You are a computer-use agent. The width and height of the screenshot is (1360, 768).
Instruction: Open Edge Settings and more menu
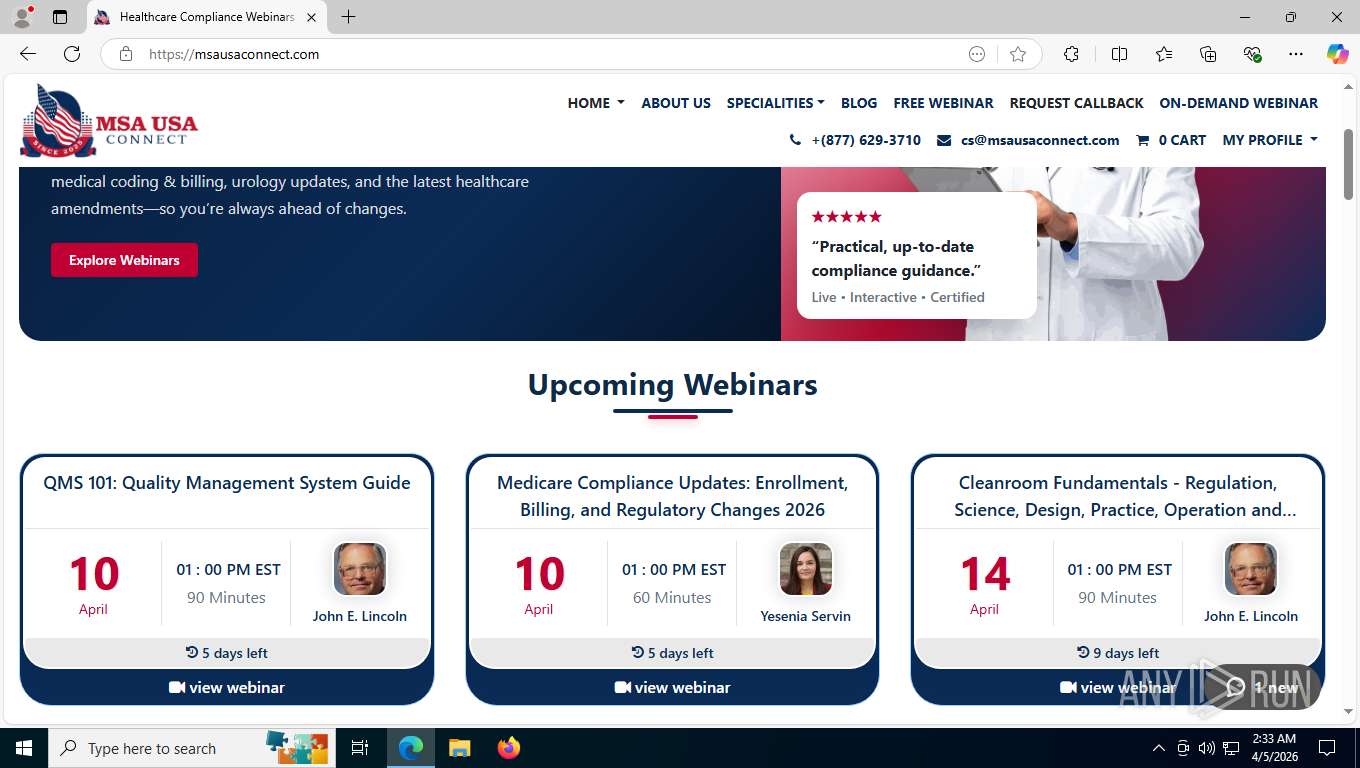[1296, 54]
